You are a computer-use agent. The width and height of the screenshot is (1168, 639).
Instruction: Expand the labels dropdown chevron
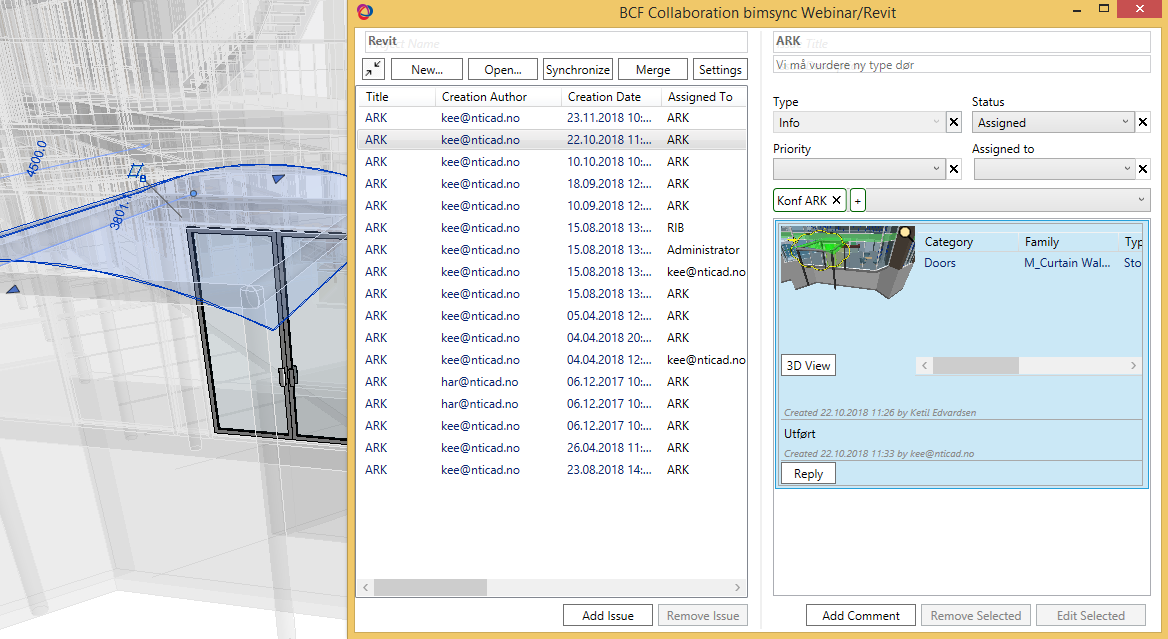coord(1140,199)
